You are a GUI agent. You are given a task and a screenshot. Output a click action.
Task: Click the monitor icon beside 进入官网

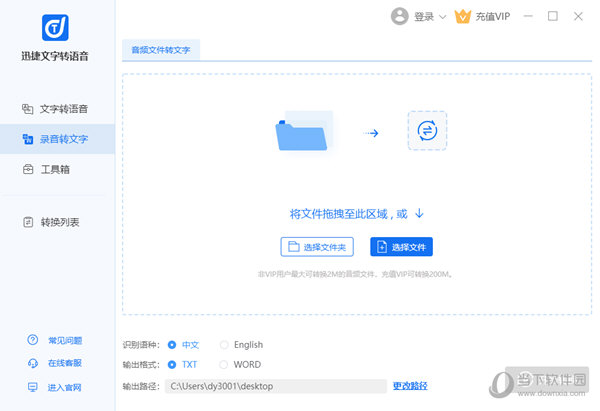point(33,387)
